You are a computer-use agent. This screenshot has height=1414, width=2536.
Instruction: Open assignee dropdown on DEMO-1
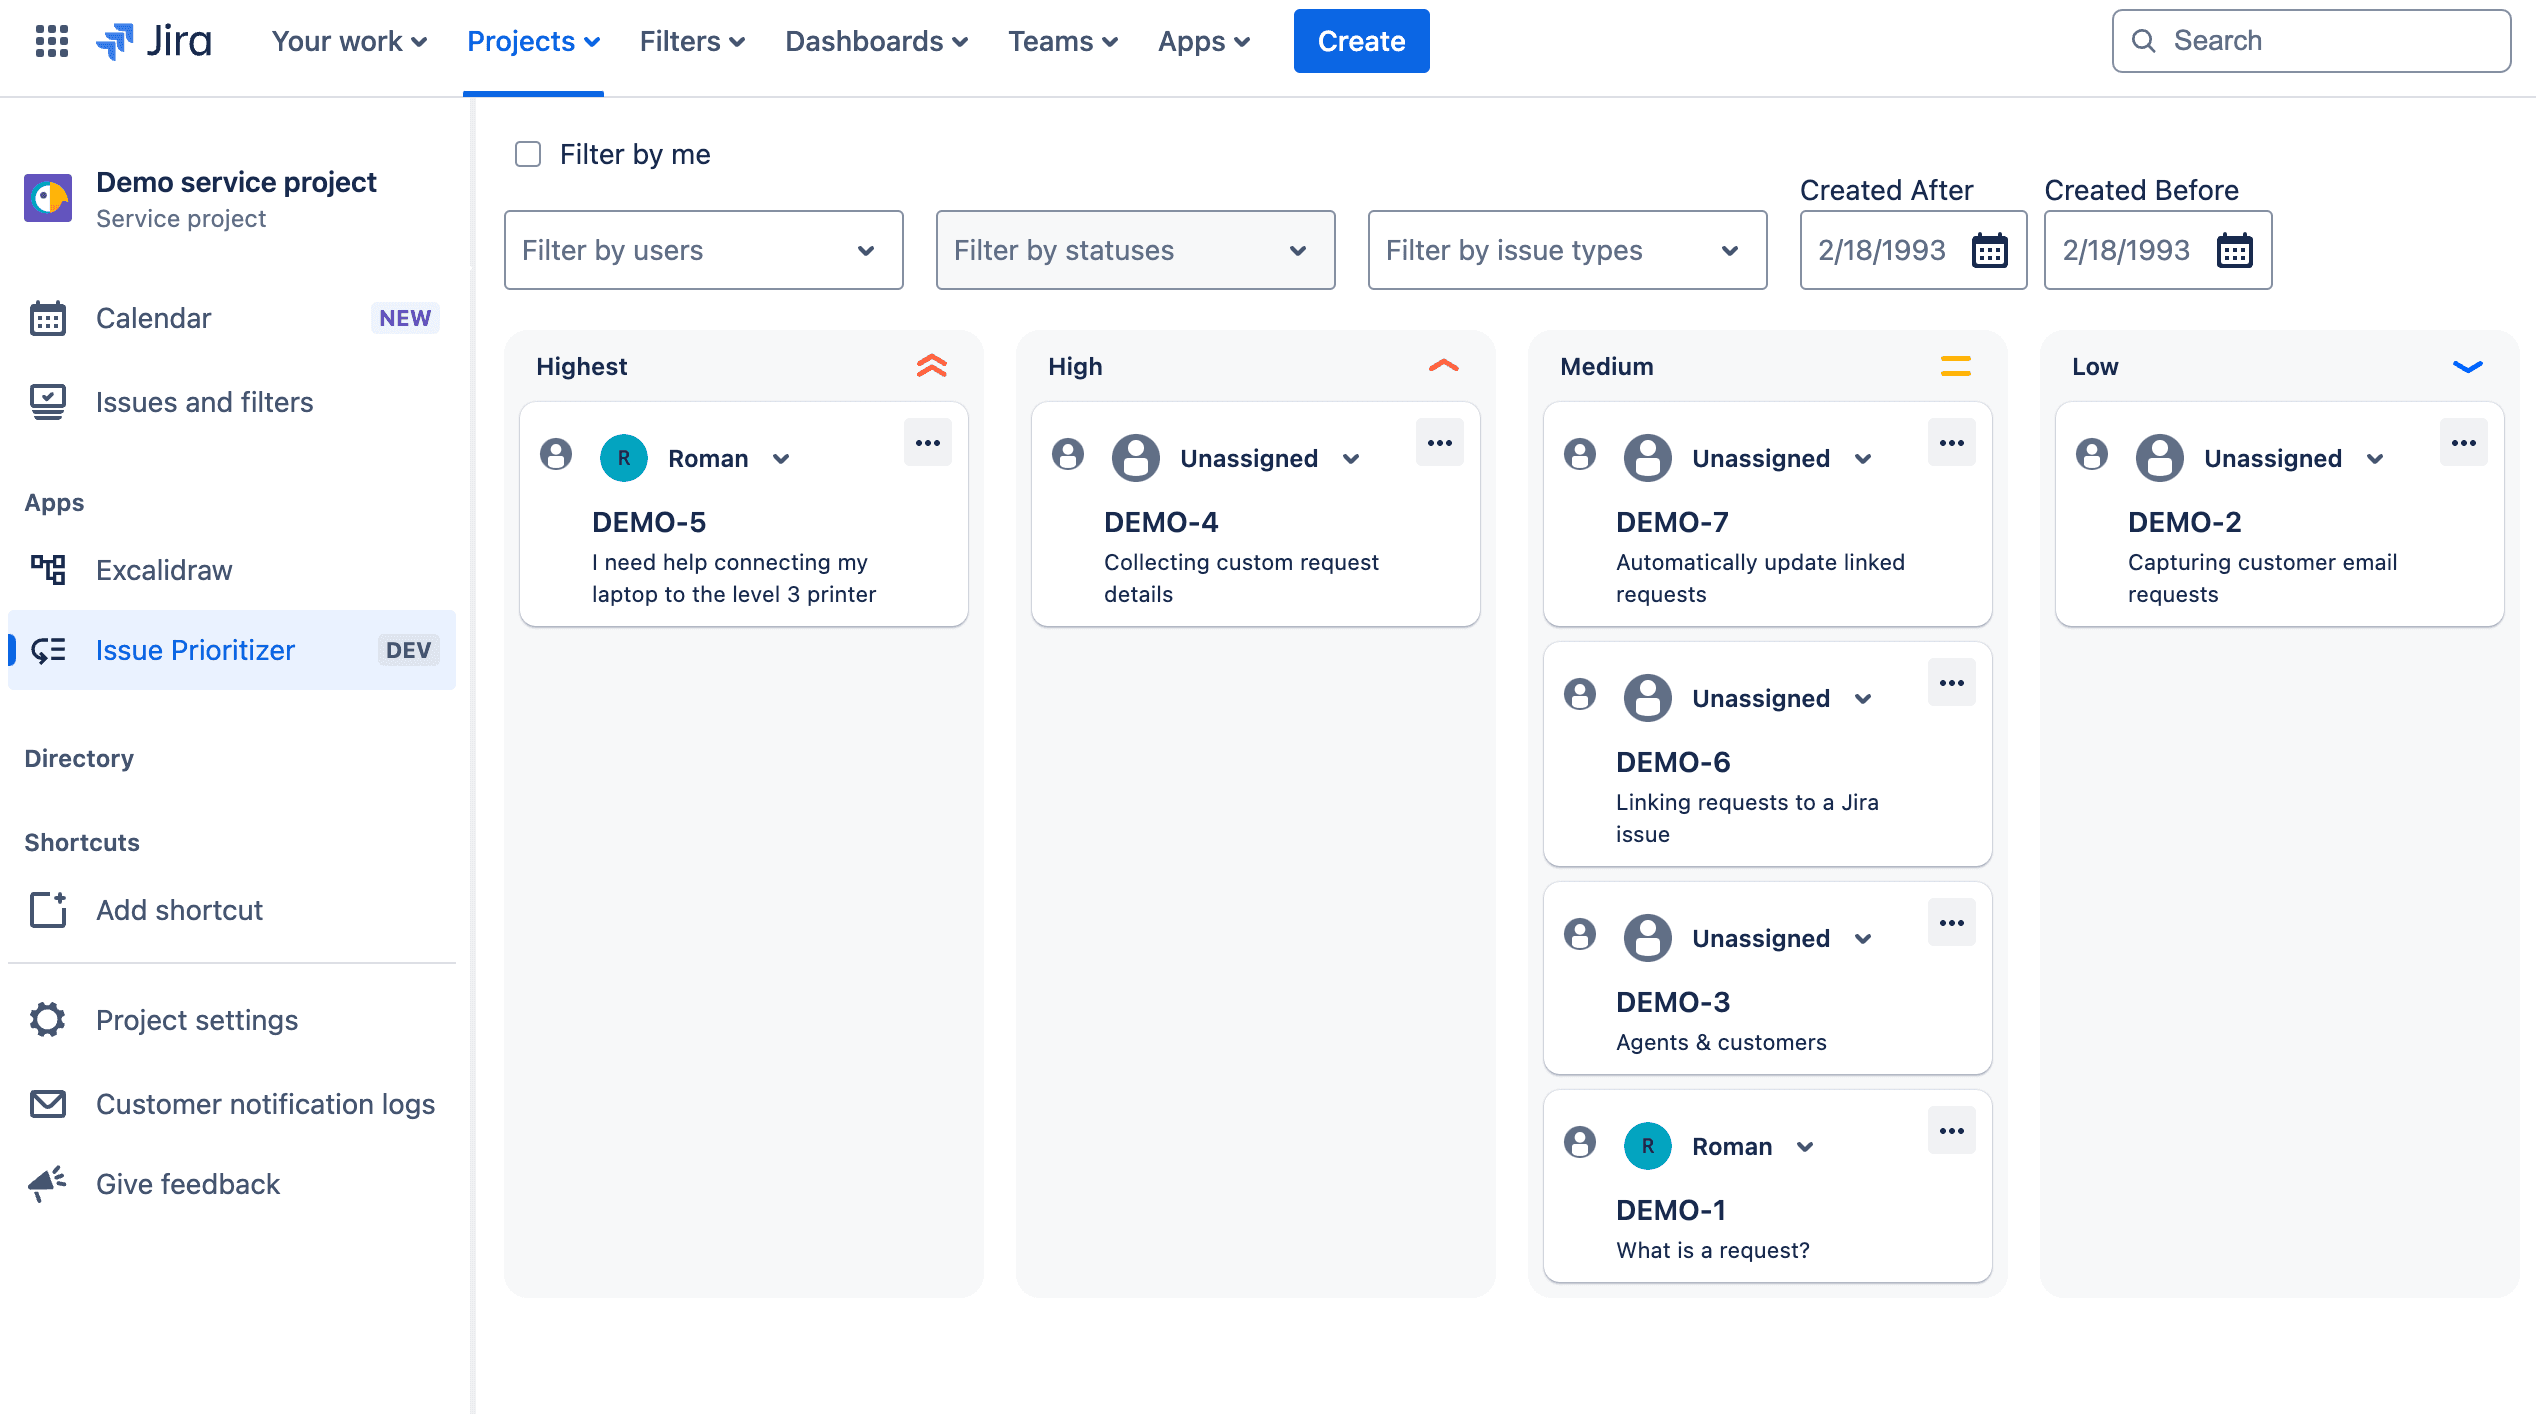tap(1806, 1147)
